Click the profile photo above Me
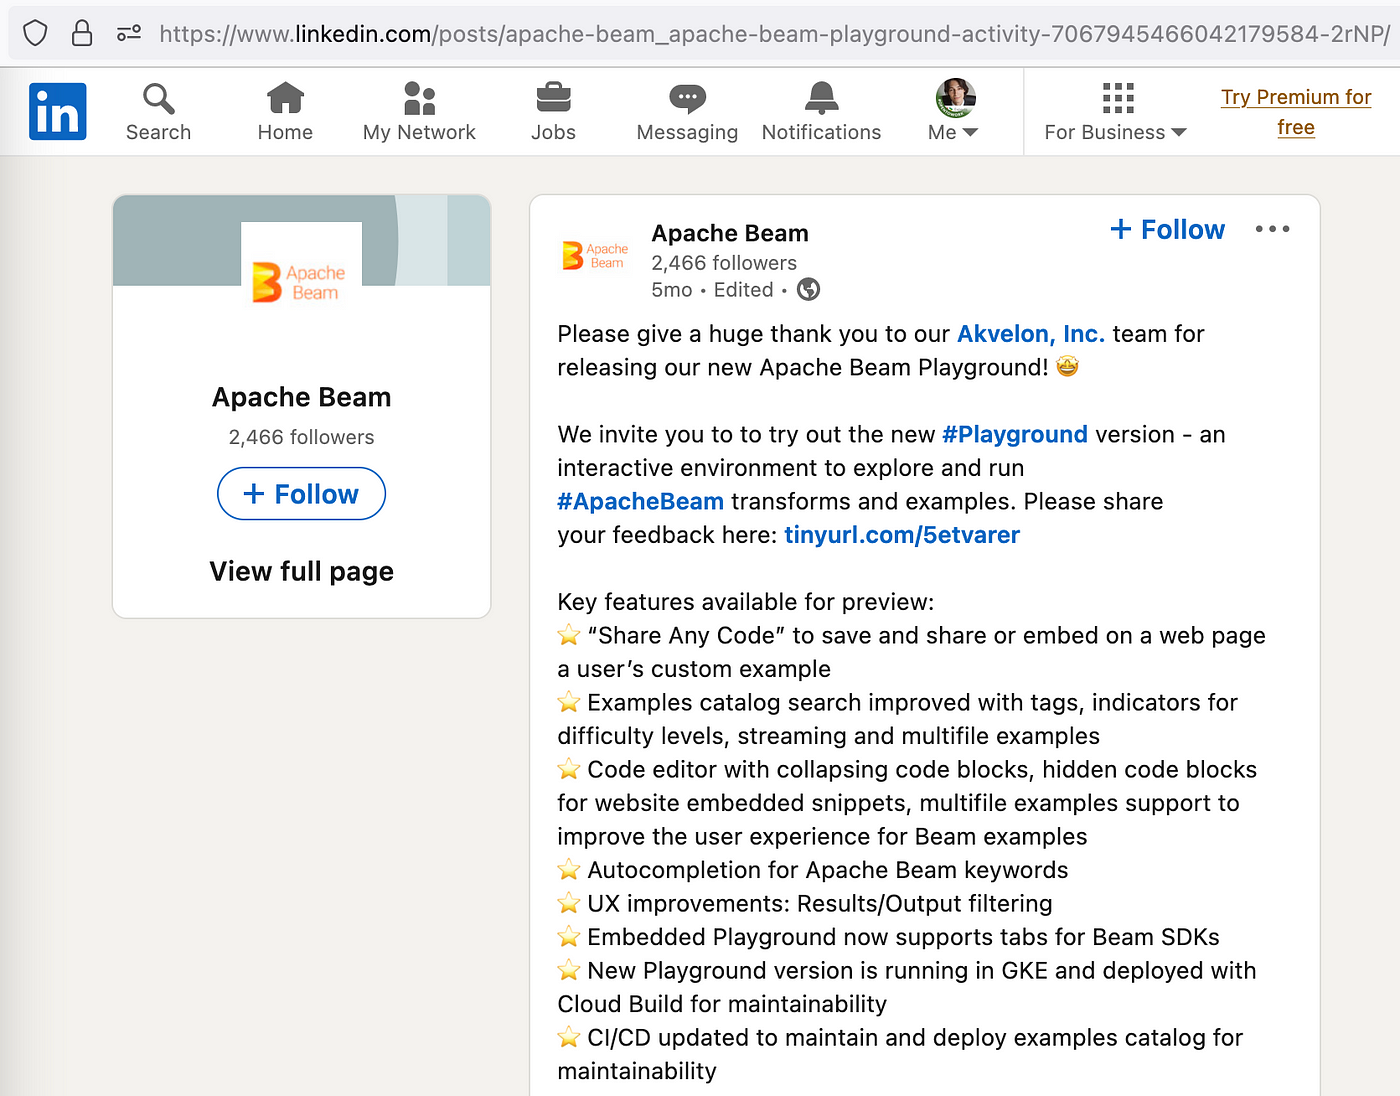Screen dimensions: 1400x1096 click(x=955, y=97)
